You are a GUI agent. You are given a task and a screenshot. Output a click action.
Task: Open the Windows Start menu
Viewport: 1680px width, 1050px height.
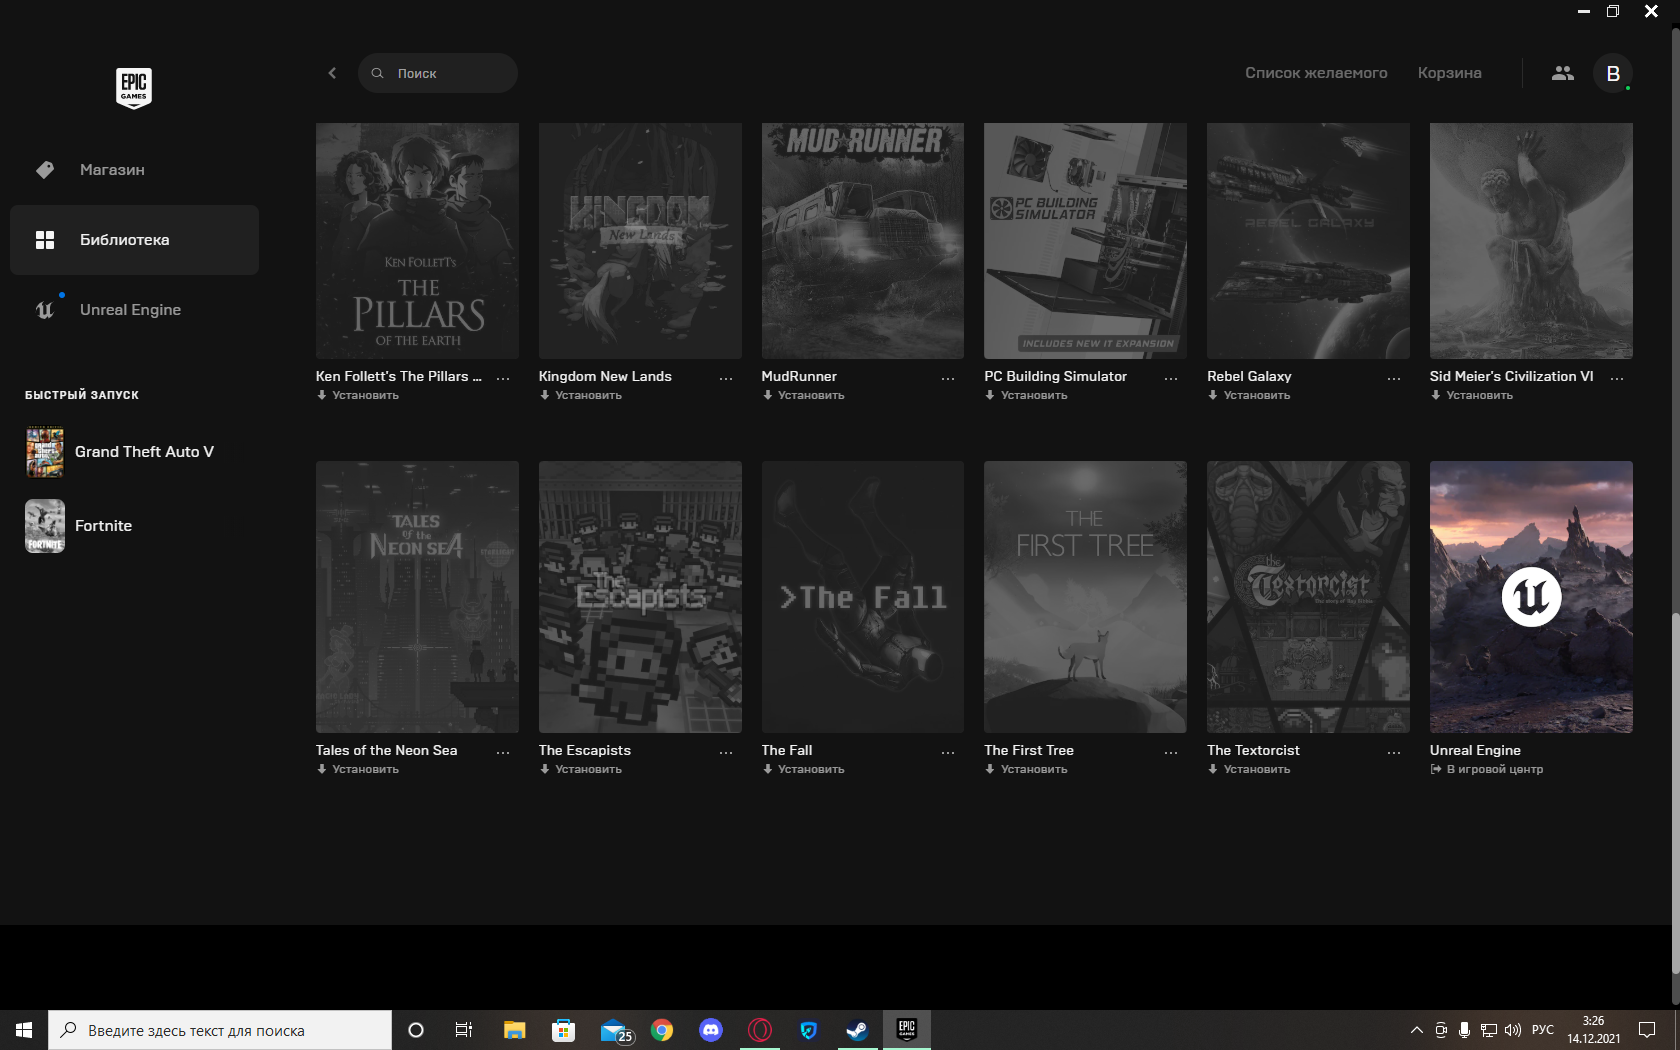pyautogui.click(x=24, y=1030)
